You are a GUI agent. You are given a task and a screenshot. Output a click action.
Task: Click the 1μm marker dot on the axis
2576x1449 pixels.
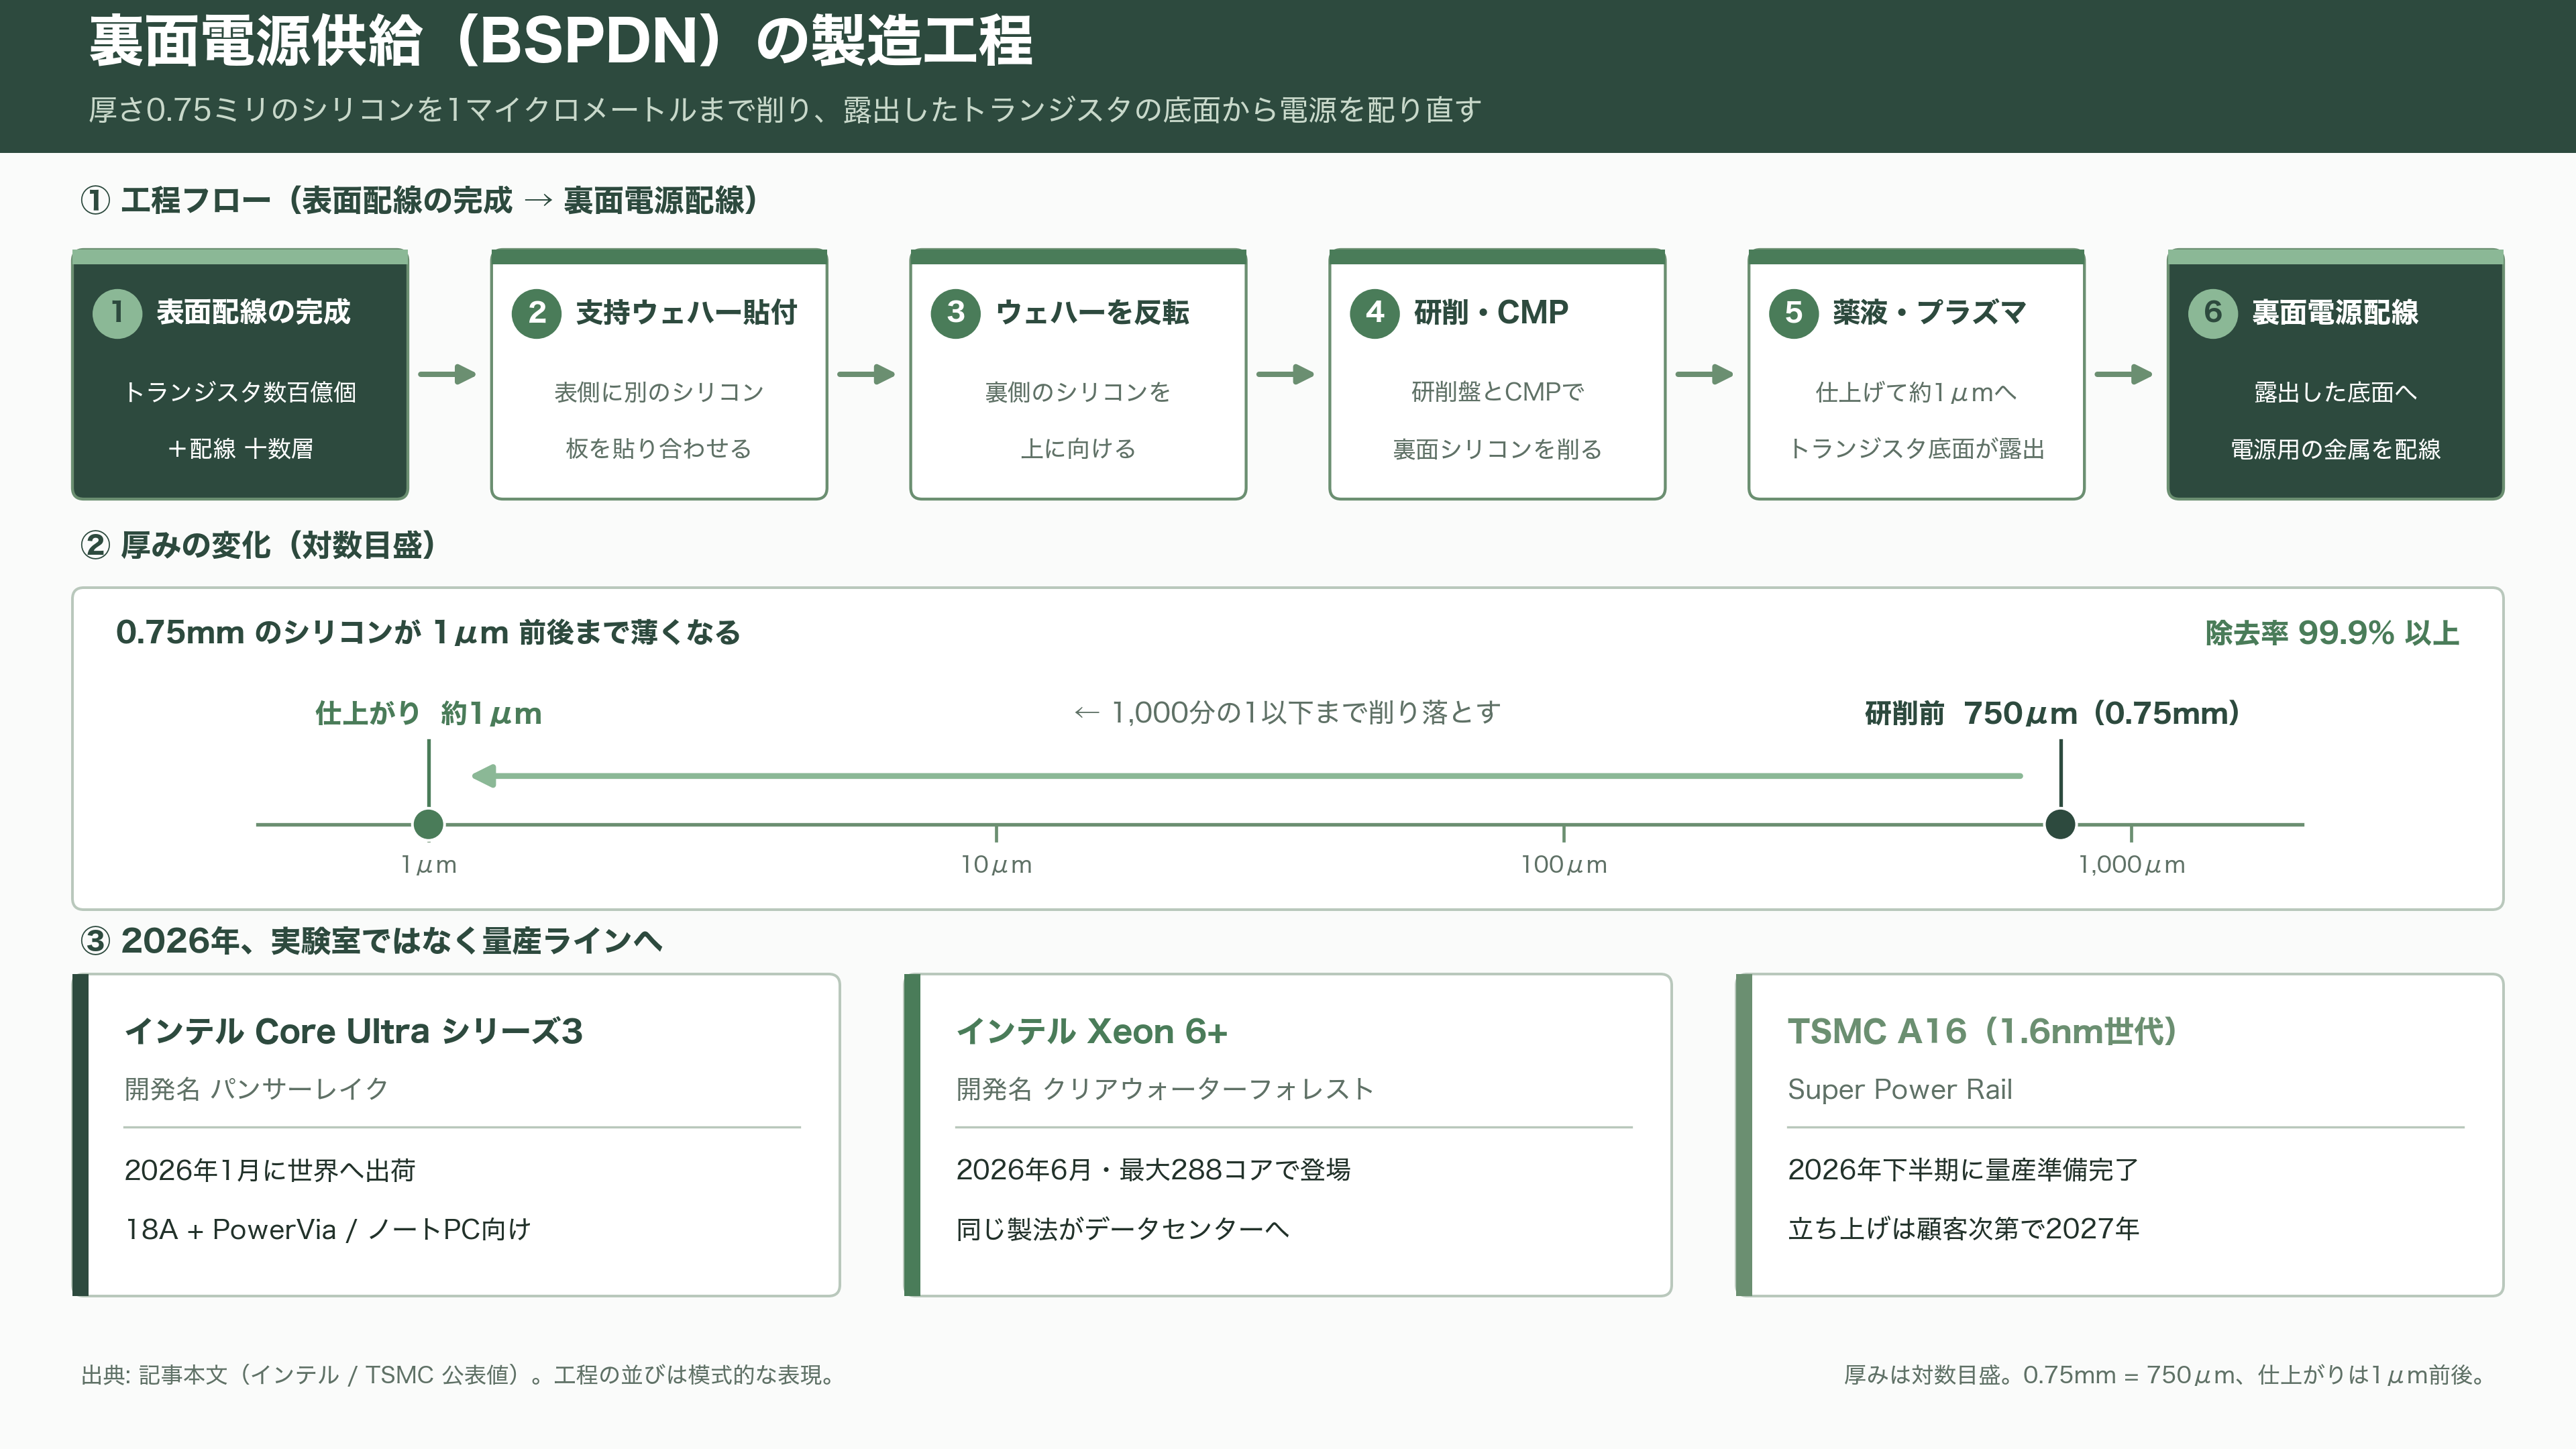click(428, 824)
